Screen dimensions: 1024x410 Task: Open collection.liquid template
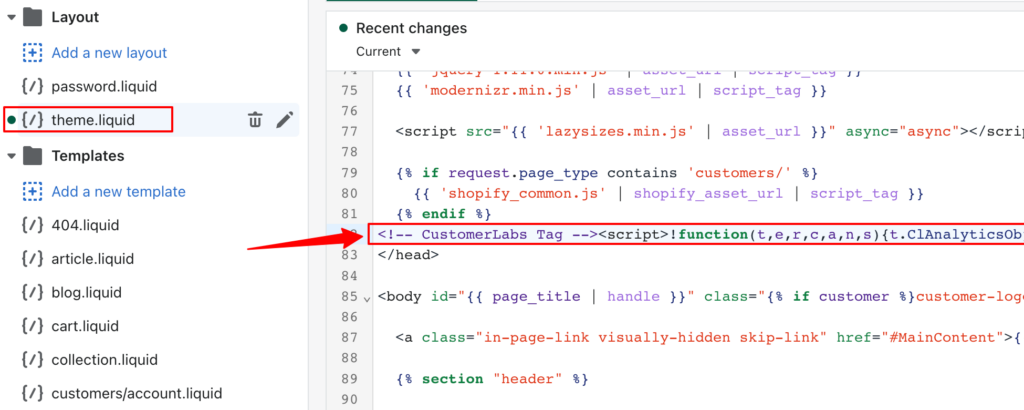[104, 360]
